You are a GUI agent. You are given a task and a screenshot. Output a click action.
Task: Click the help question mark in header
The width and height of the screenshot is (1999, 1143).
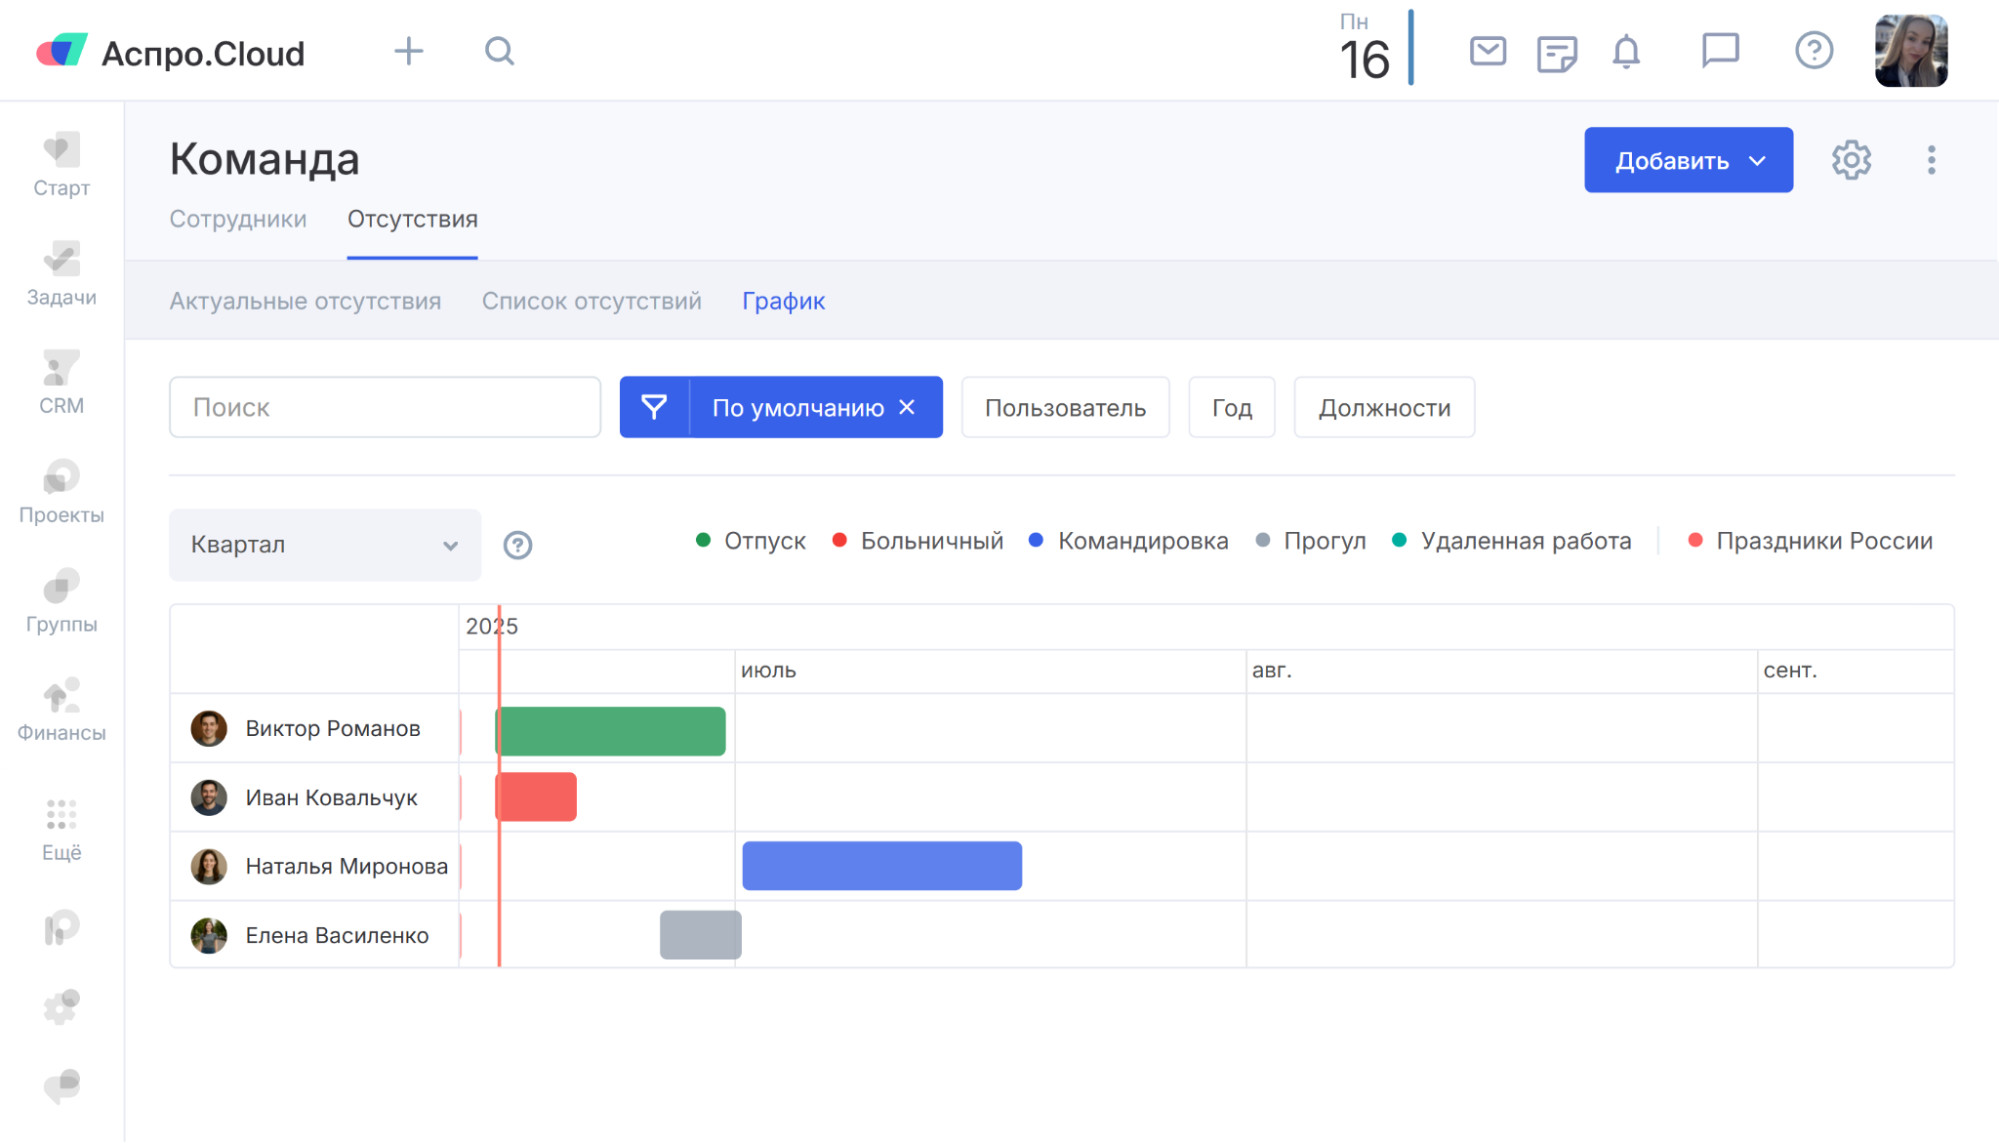[1813, 51]
